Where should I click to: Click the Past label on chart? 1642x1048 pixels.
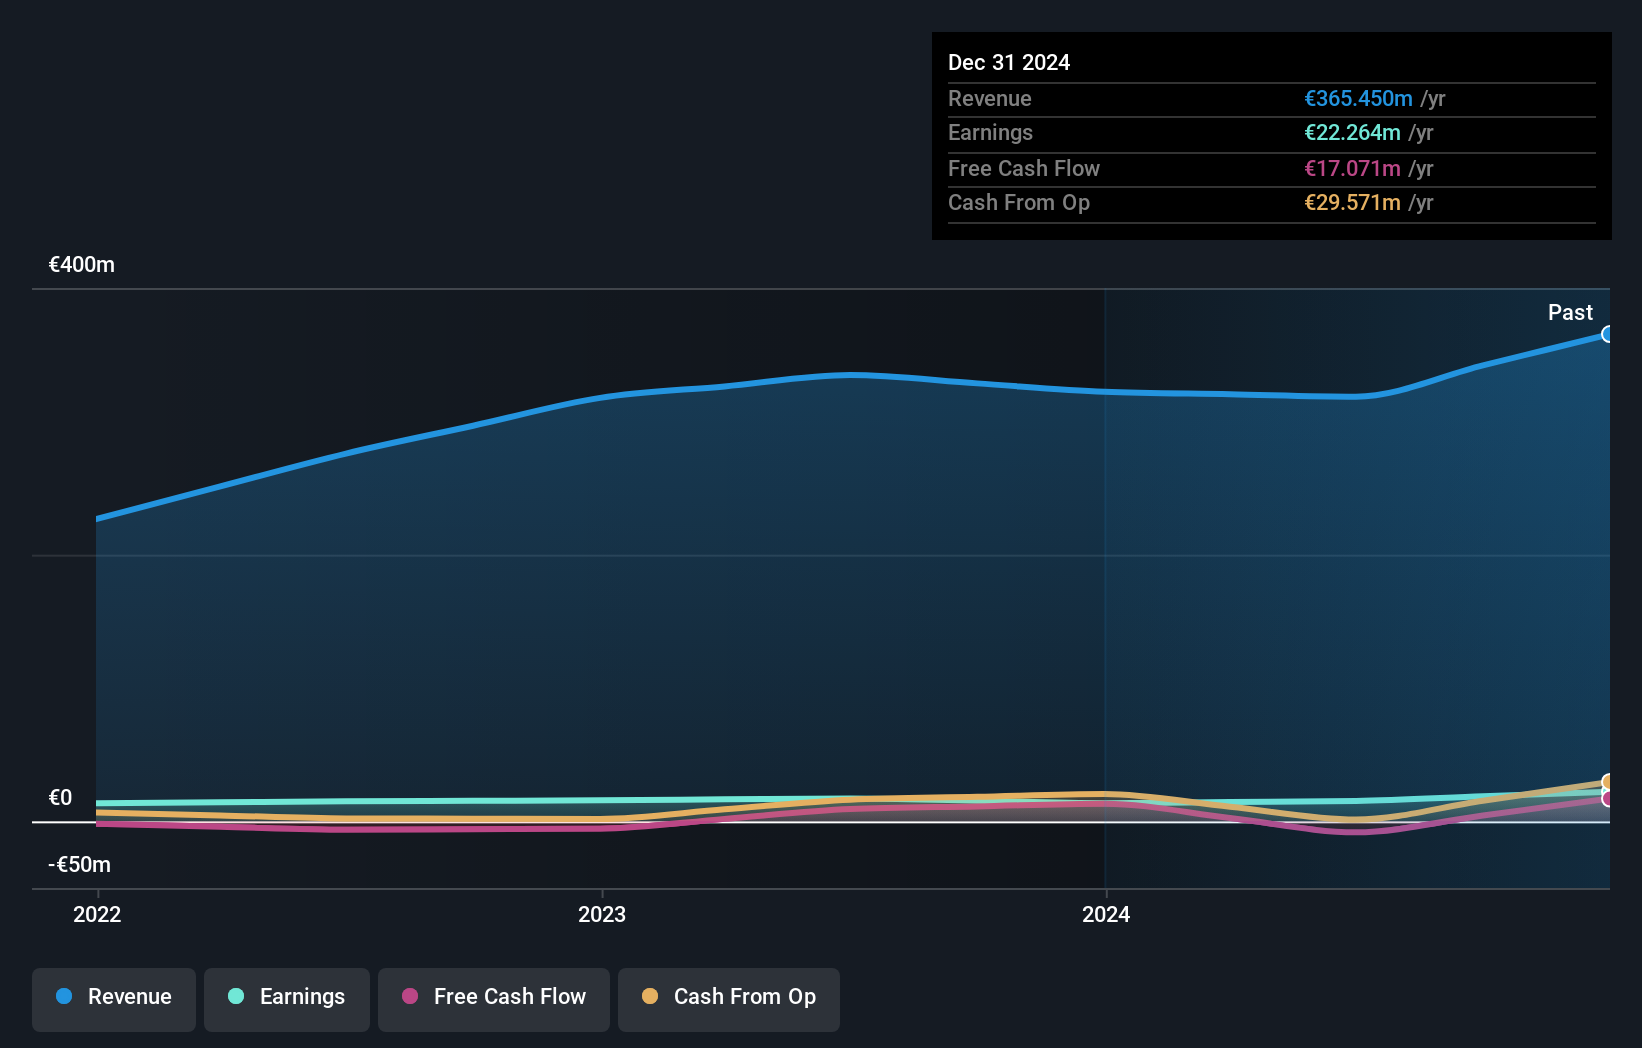1570,312
